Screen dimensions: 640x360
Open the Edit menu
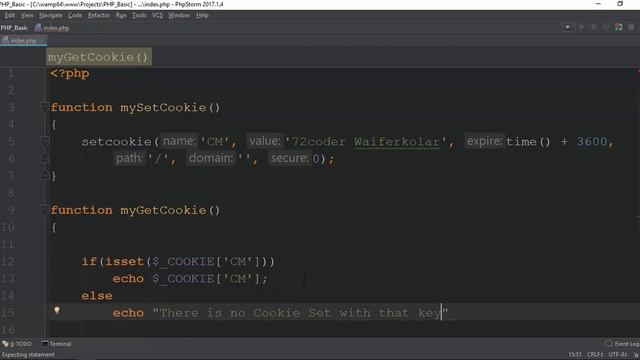point(9,16)
